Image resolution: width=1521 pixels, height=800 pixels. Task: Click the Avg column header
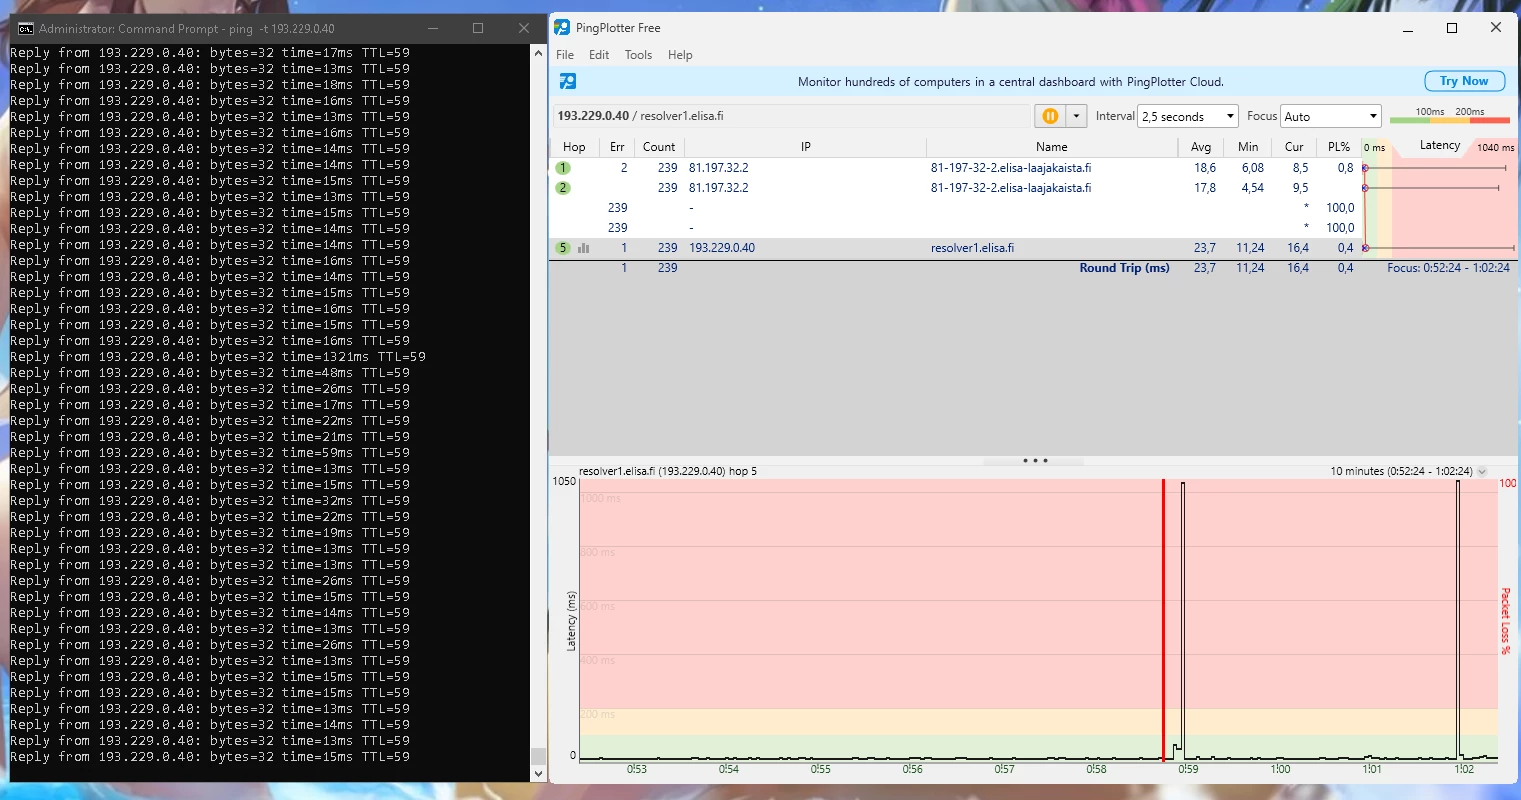1201,147
